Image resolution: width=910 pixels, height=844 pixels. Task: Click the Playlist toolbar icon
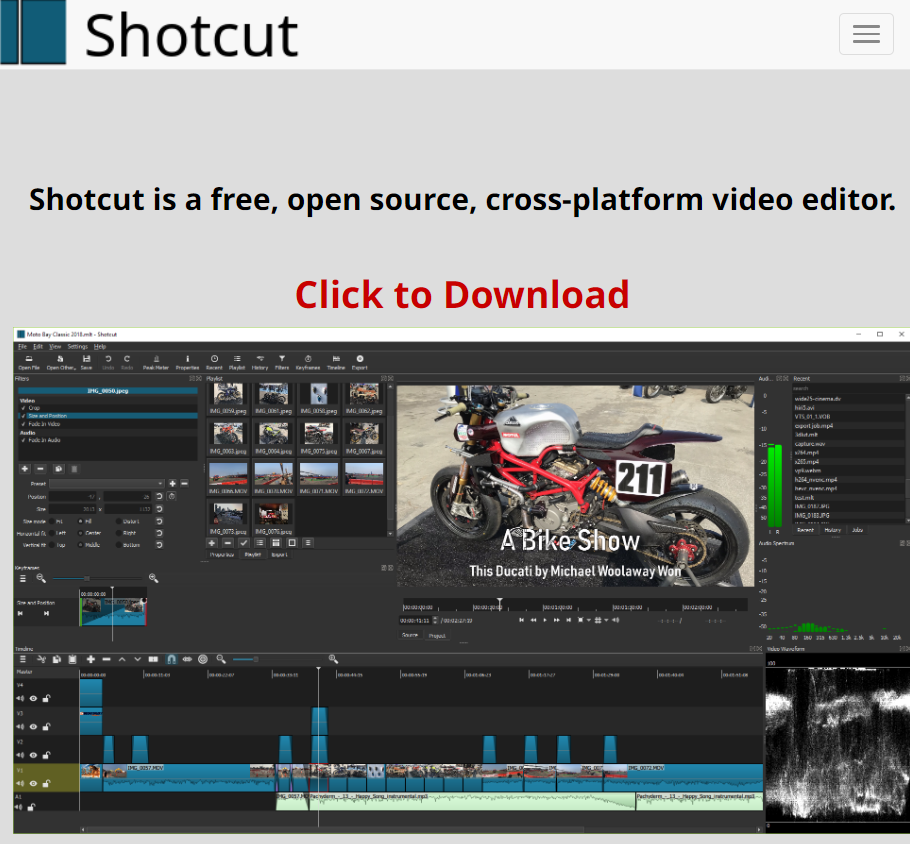coord(237,362)
